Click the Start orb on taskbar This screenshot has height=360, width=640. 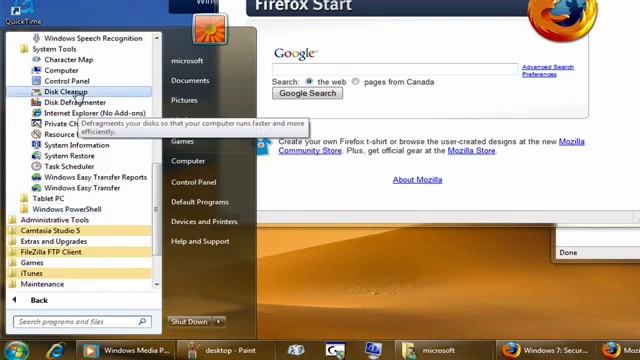click(x=16, y=351)
